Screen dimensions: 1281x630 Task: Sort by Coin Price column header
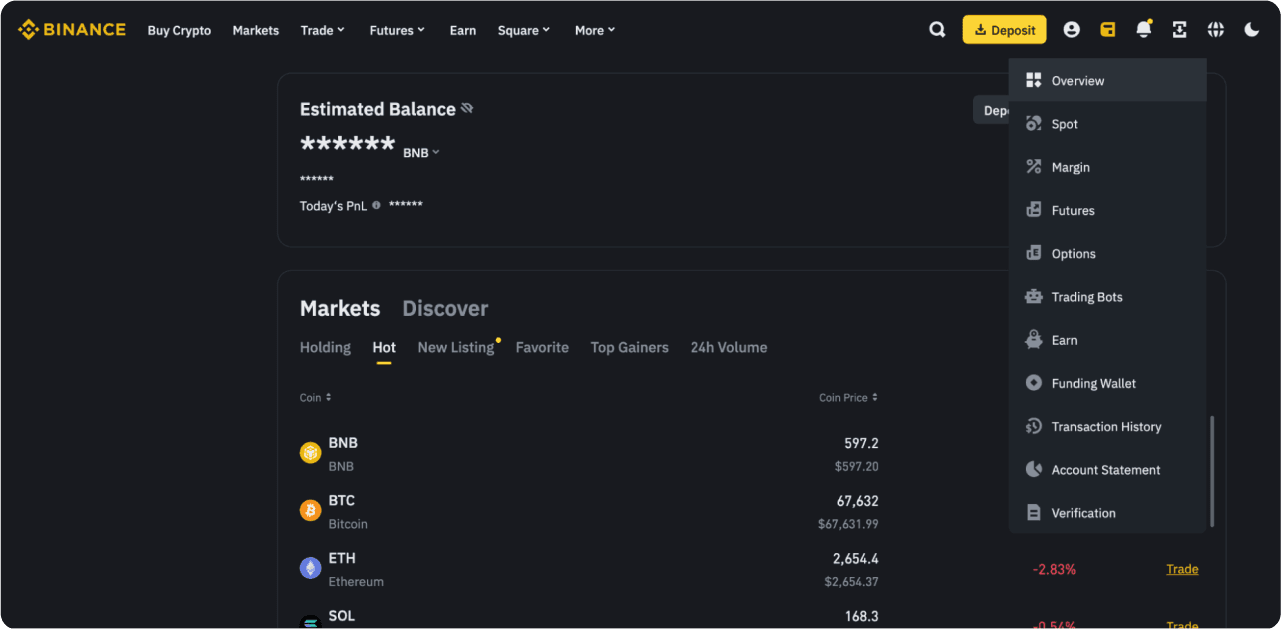point(848,398)
